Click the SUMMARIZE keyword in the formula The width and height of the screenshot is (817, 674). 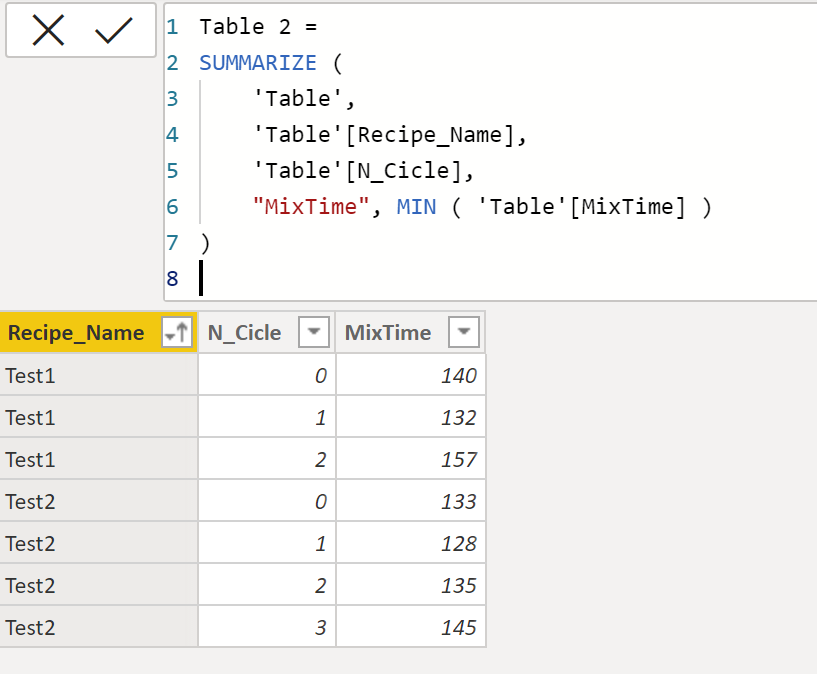coord(258,63)
